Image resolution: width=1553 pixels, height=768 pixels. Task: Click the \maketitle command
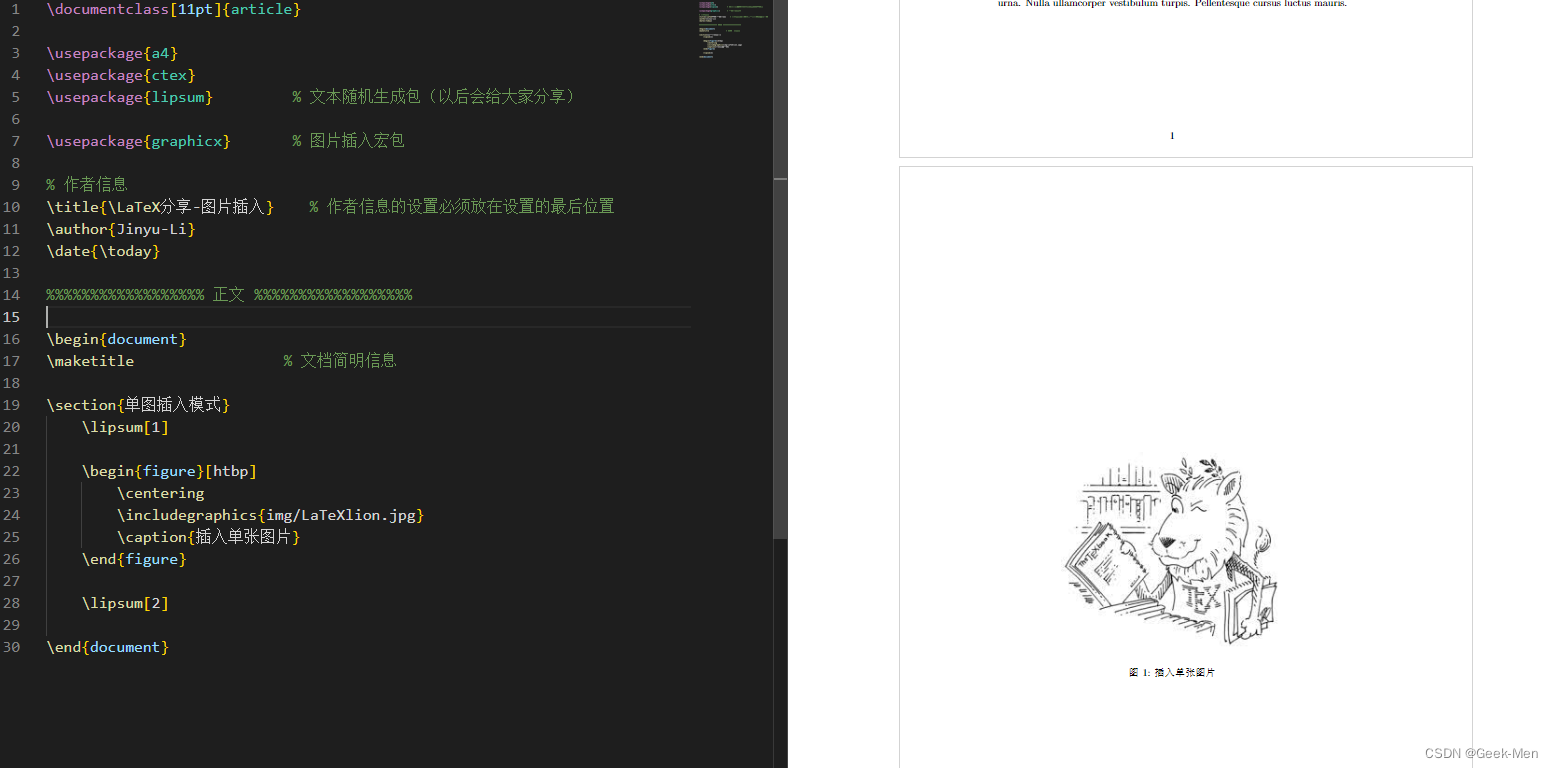point(90,361)
